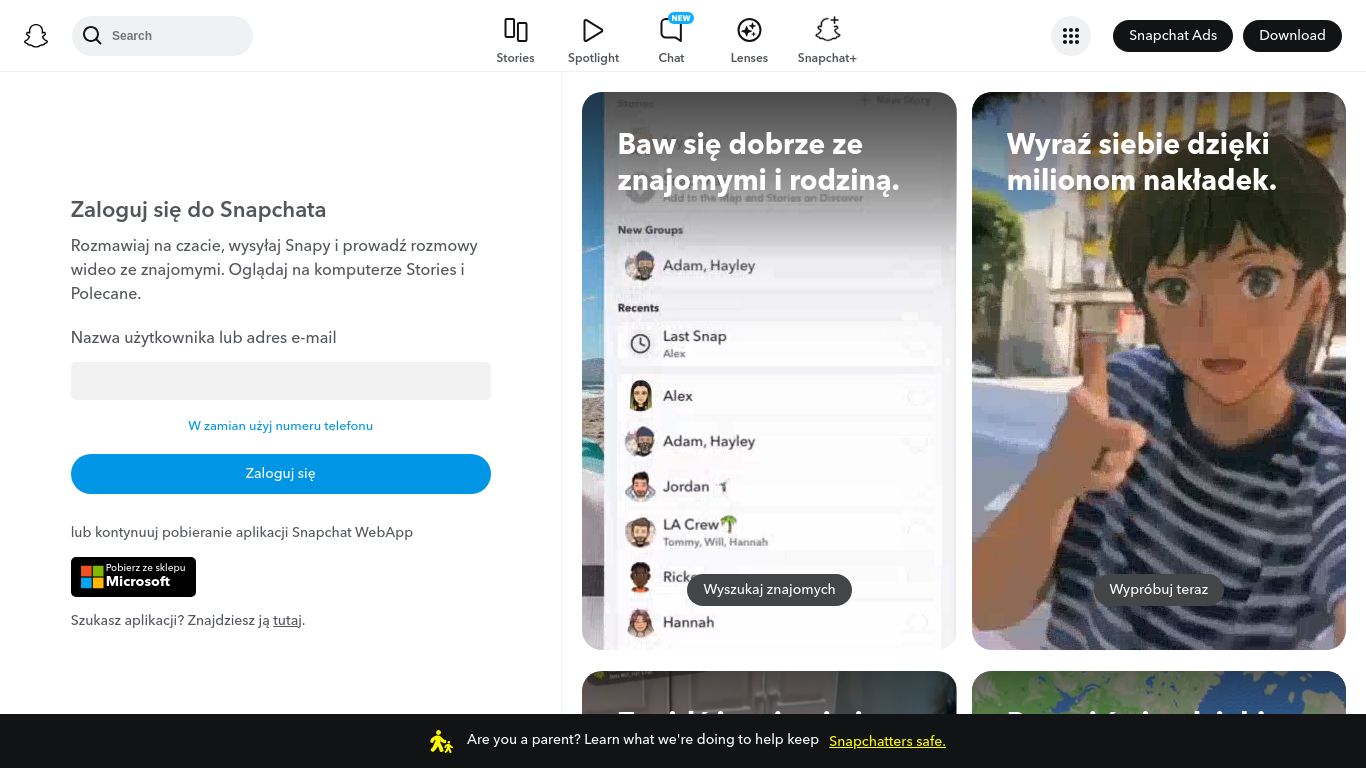Open the friends and family card
Screen dimensions: 1366x768
[x=769, y=371]
